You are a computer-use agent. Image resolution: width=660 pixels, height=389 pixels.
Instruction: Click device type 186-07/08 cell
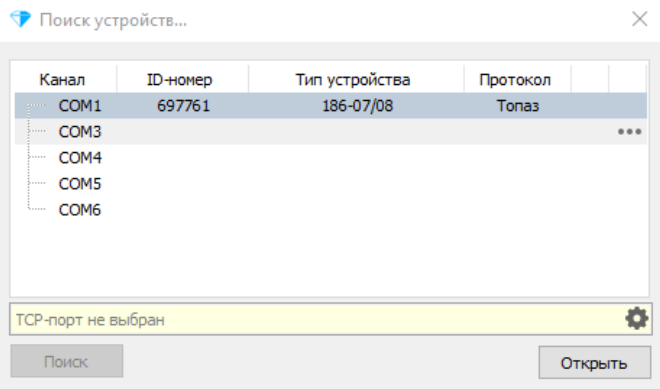(357, 106)
